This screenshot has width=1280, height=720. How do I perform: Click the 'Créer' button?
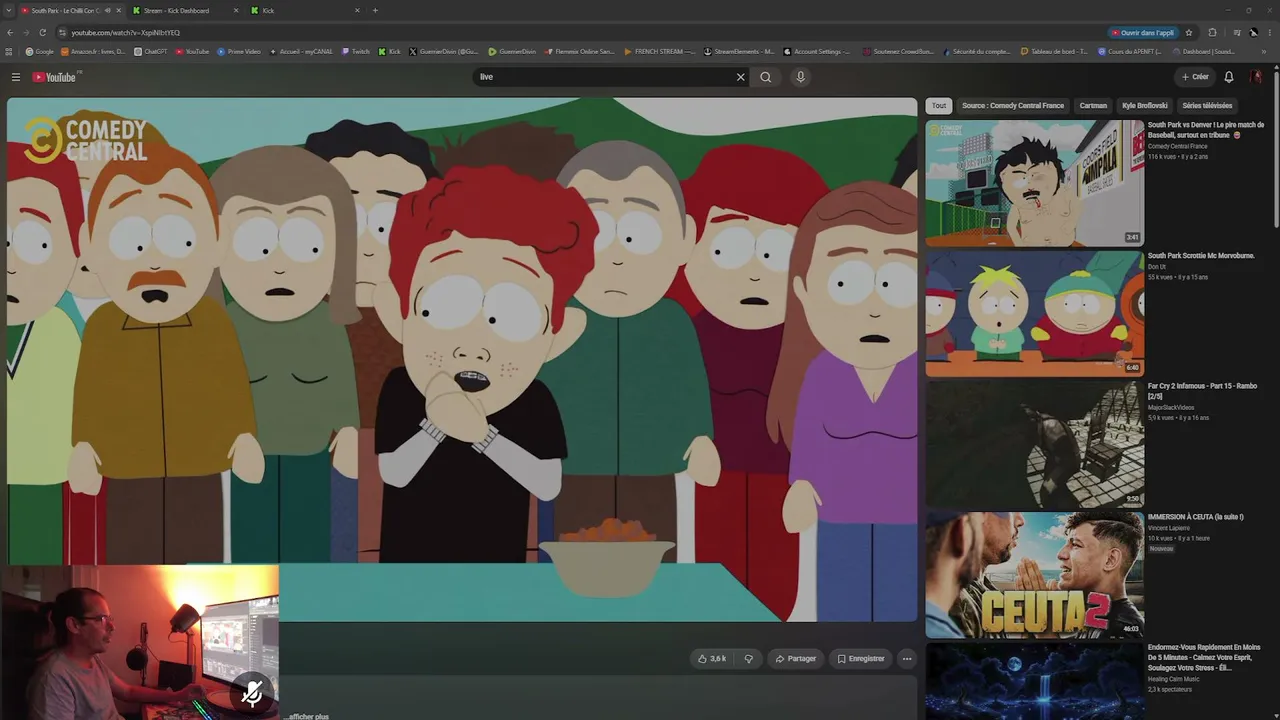pos(1195,77)
